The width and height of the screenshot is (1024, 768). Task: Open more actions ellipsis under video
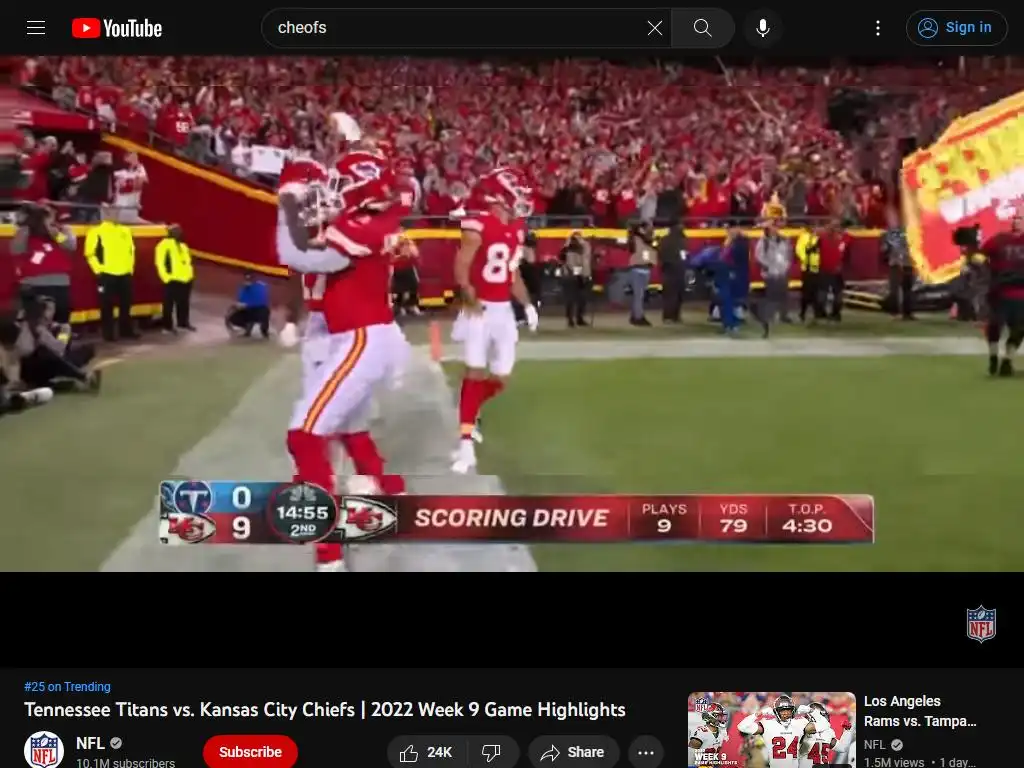(x=646, y=752)
